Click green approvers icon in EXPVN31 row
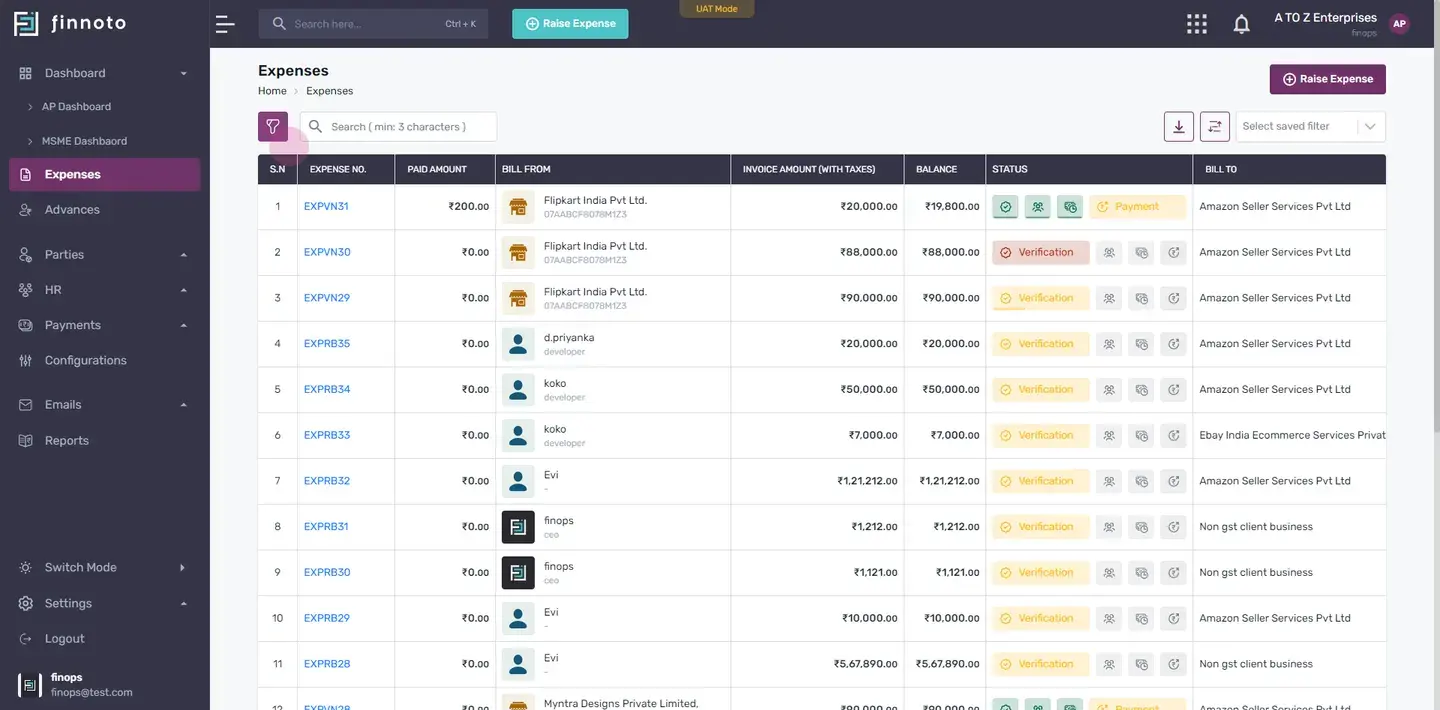This screenshot has width=1440, height=710. [1038, 207]
